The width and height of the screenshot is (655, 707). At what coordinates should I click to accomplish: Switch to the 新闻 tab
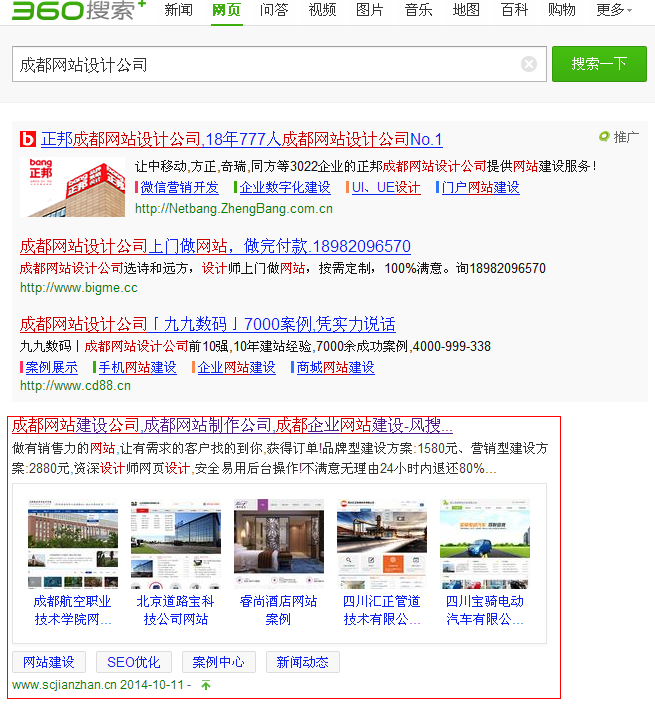coord(178,10)
